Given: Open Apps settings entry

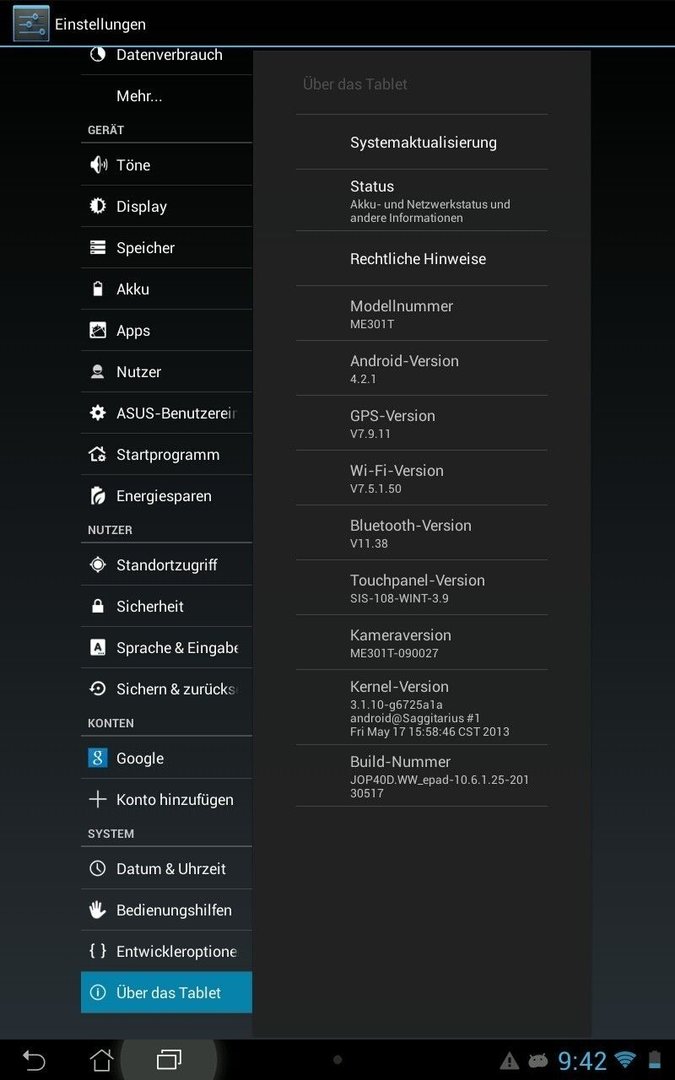Looking at the screenshot, I should point(166,330).
